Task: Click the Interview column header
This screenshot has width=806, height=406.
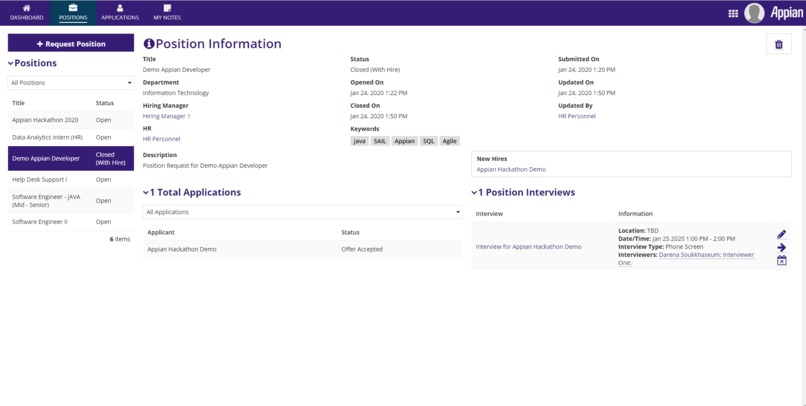Action: tap(489, 214)
